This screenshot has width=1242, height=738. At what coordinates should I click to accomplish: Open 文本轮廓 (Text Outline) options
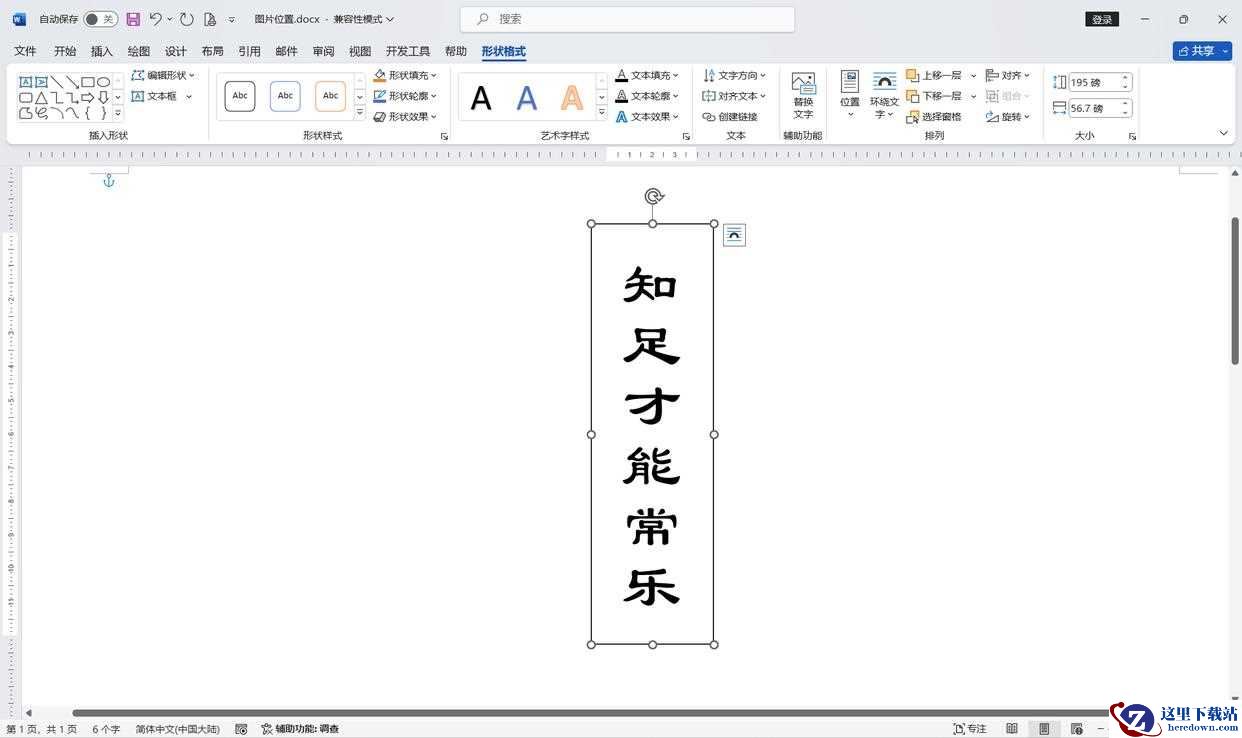coord(647,96)
